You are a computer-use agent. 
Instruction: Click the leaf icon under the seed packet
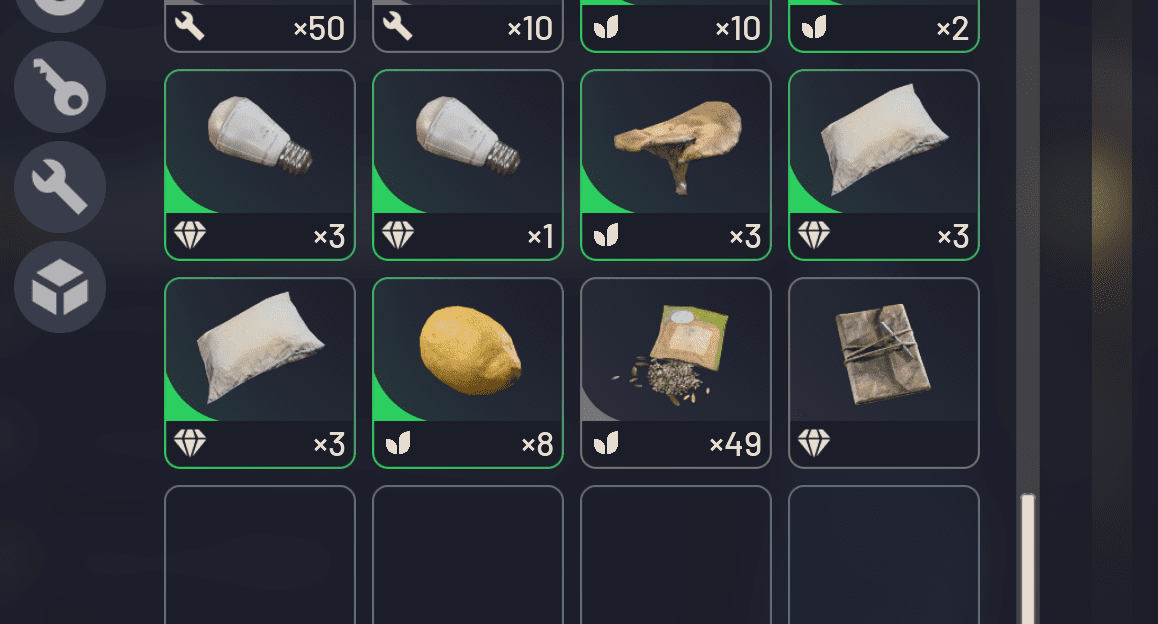point(606,444)
